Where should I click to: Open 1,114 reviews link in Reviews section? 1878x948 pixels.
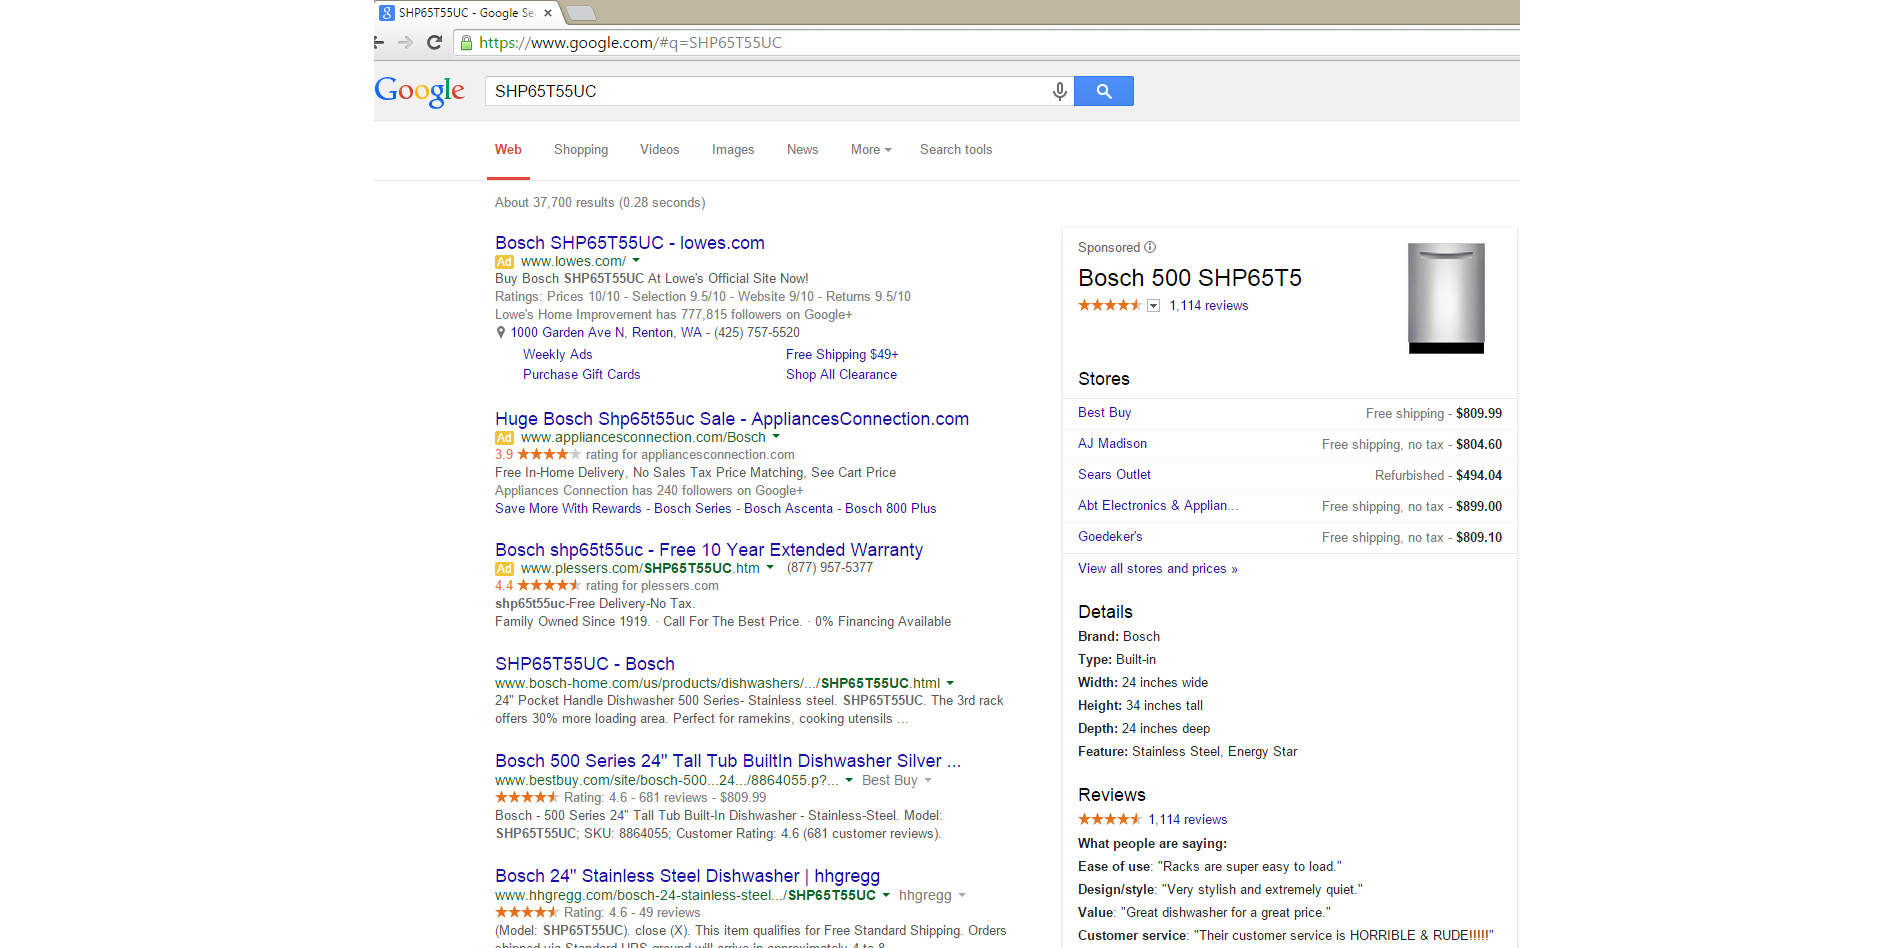coord(1188,820)
